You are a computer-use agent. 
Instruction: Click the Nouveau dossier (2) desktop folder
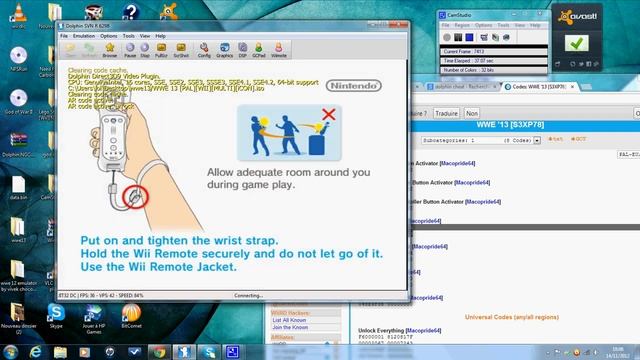(18, 318)
